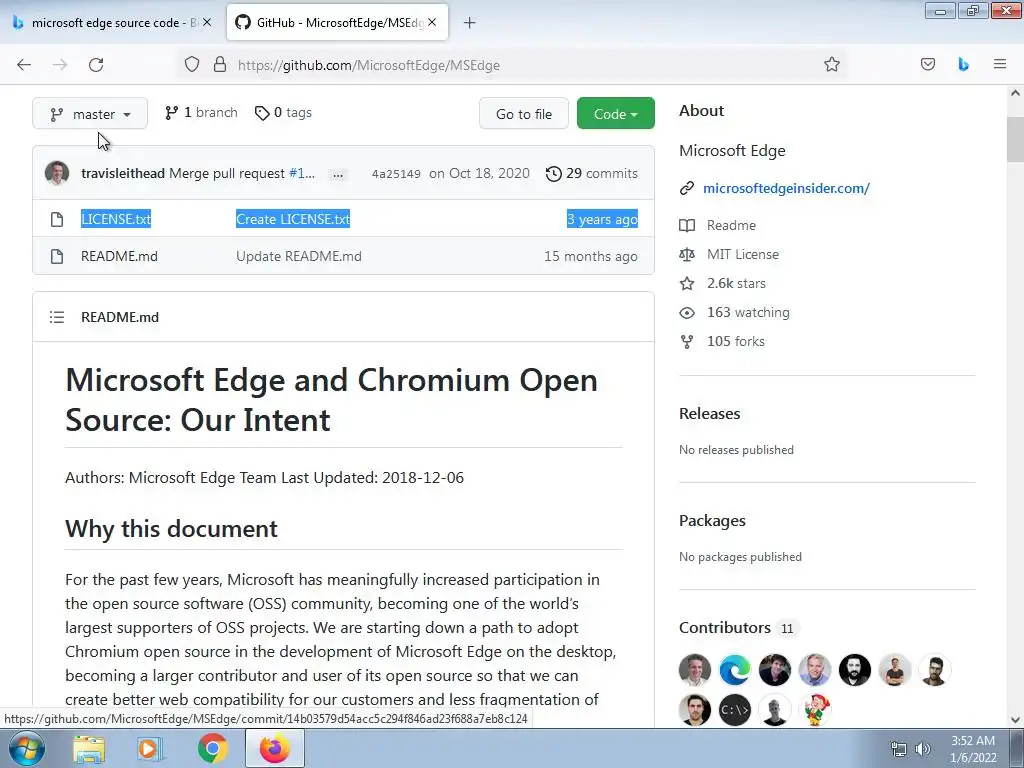View the 163 watching list
Screen dimensions: 1024x768
click(748, 312)
